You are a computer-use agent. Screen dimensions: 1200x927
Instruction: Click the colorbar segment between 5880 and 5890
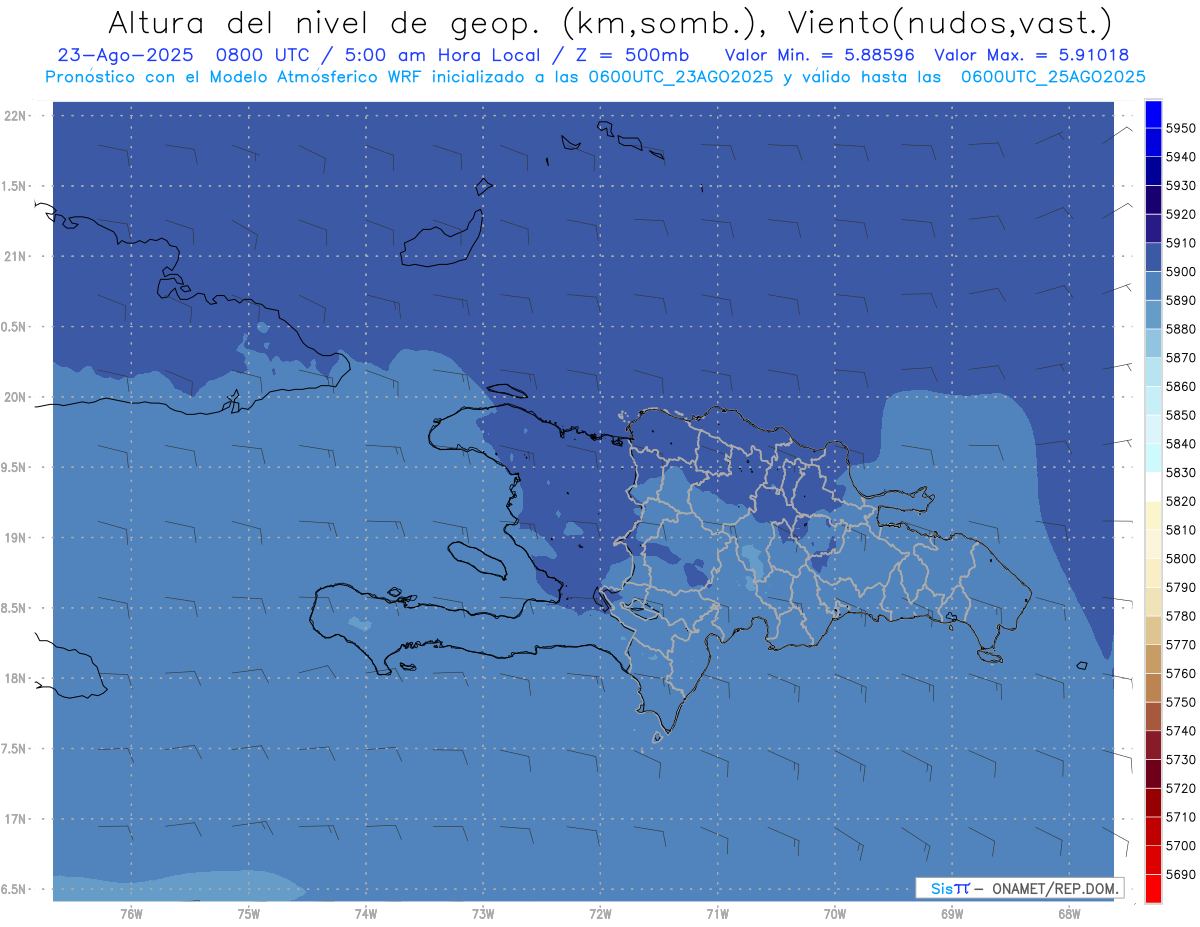1153,315
